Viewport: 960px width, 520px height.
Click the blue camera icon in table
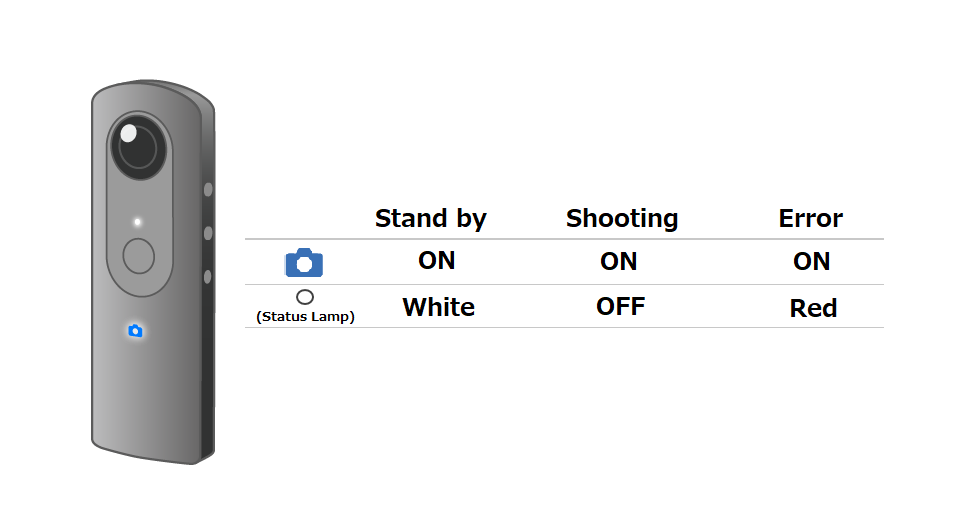tap(304, 263)
